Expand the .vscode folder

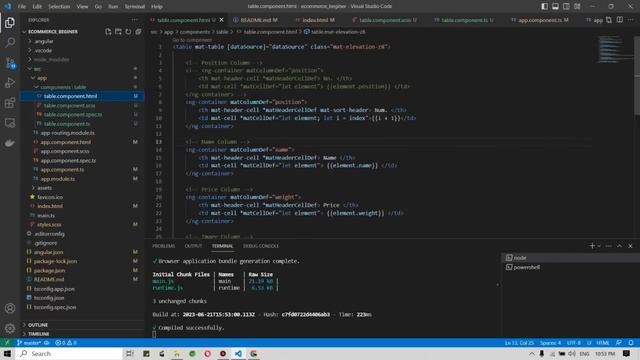pyautogui.click(x=82, y=50)
